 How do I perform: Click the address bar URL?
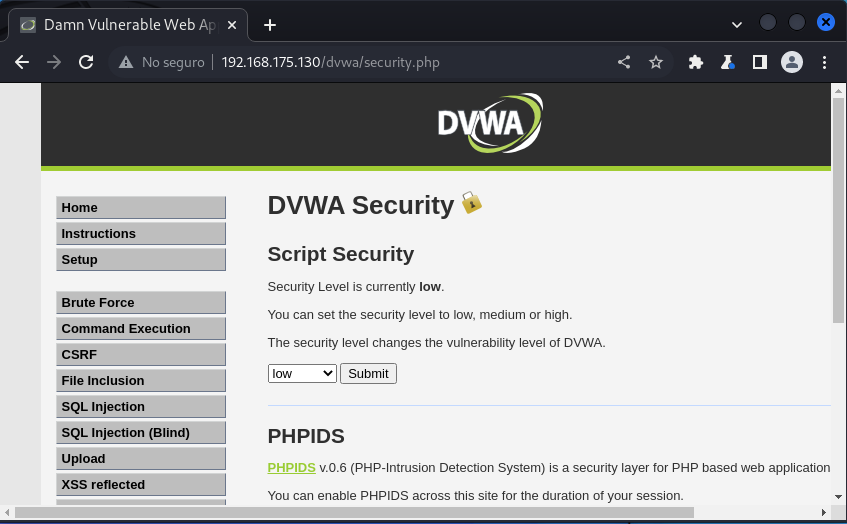point(330,62)
